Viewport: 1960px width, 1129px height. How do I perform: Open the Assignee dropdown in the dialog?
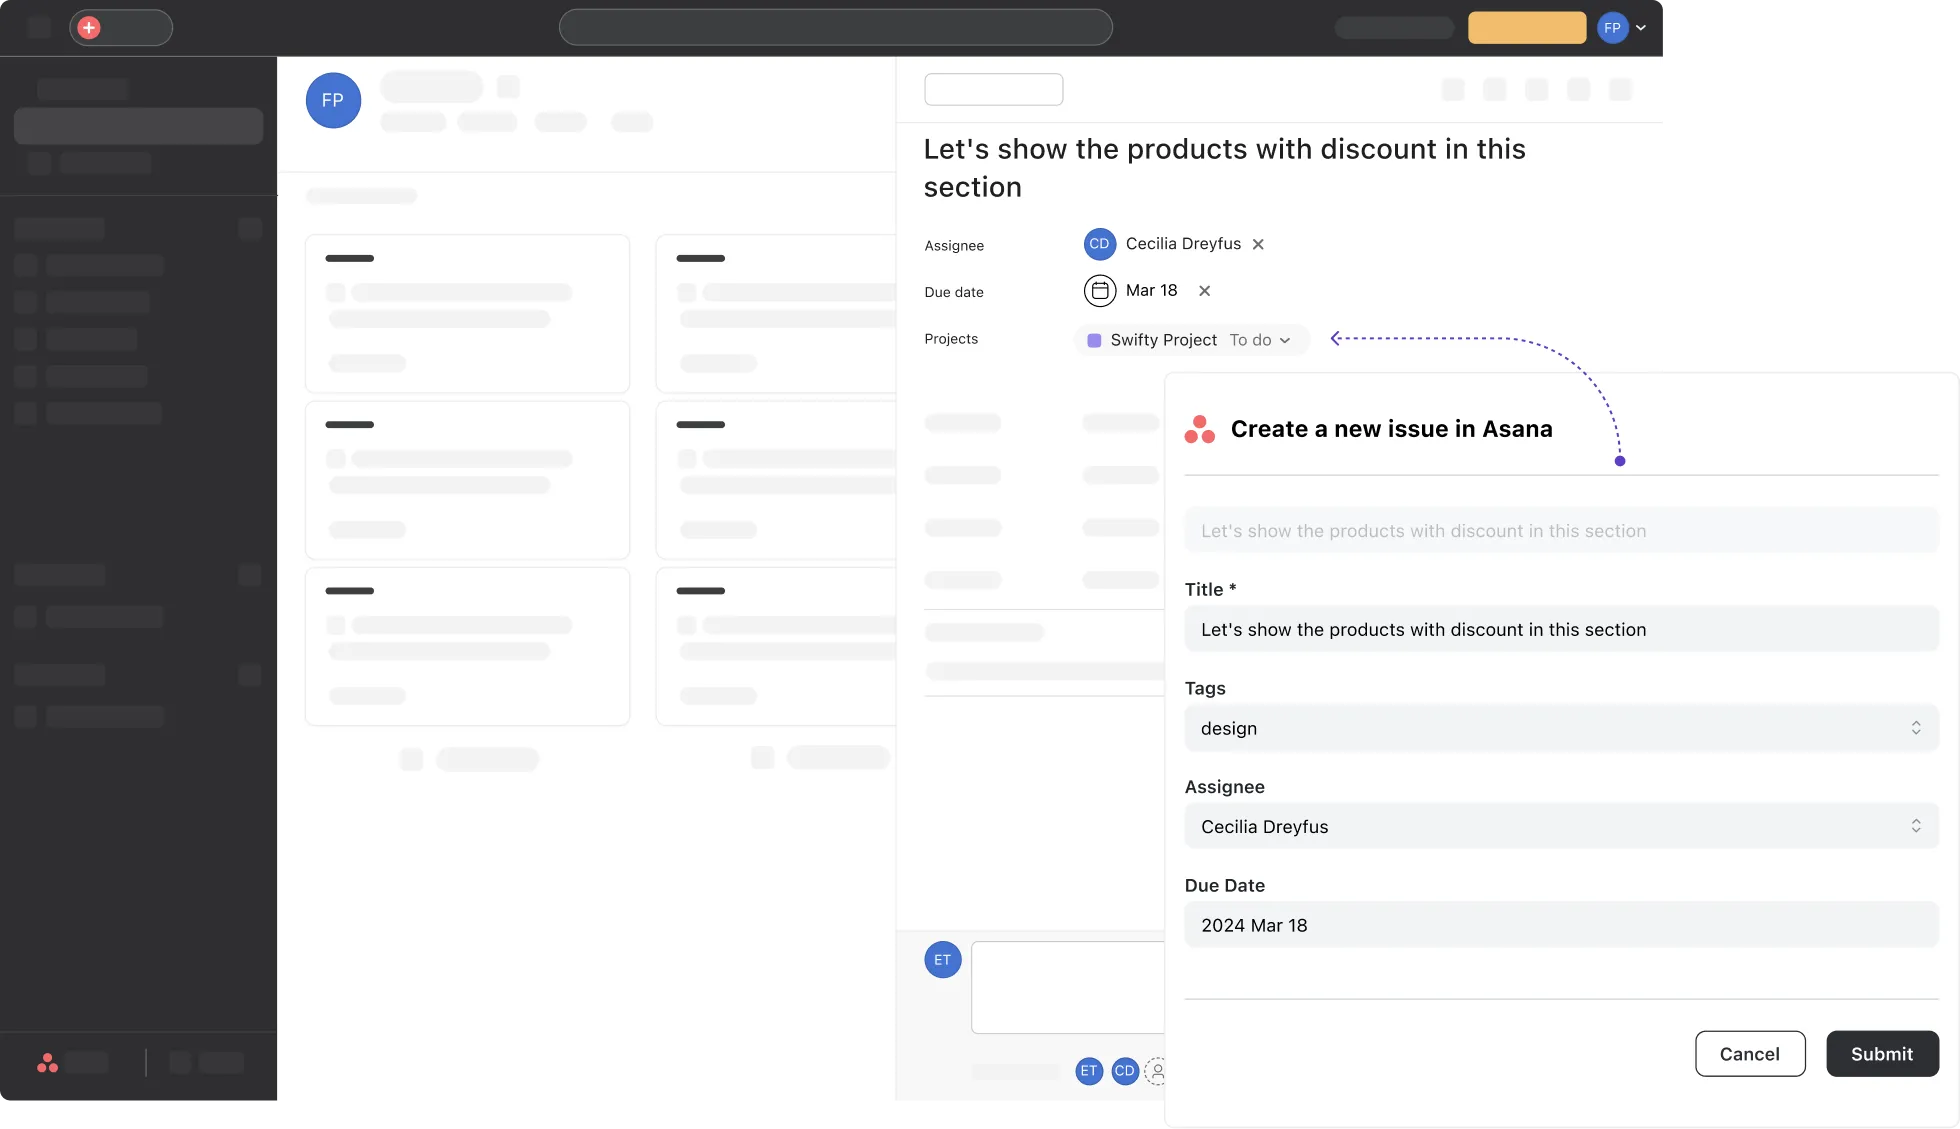1917,826
